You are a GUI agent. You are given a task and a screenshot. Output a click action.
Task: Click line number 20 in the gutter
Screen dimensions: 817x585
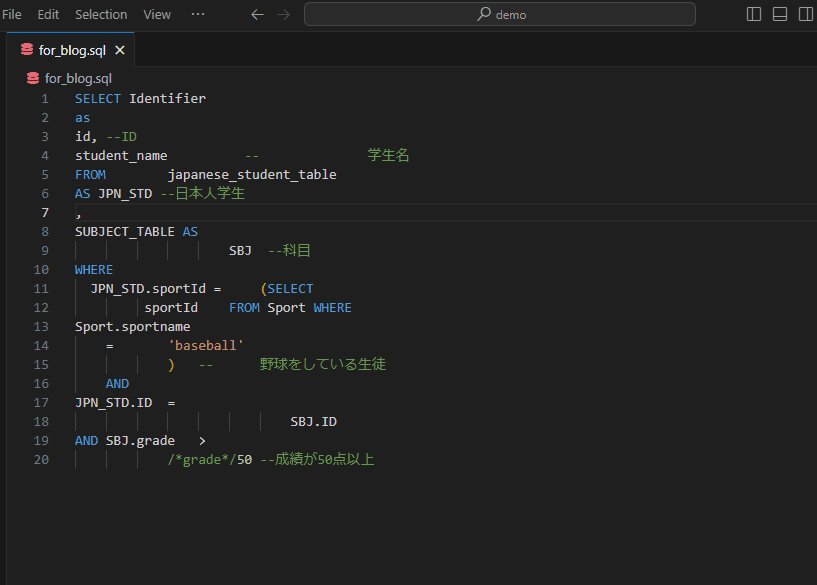[41, 460]
